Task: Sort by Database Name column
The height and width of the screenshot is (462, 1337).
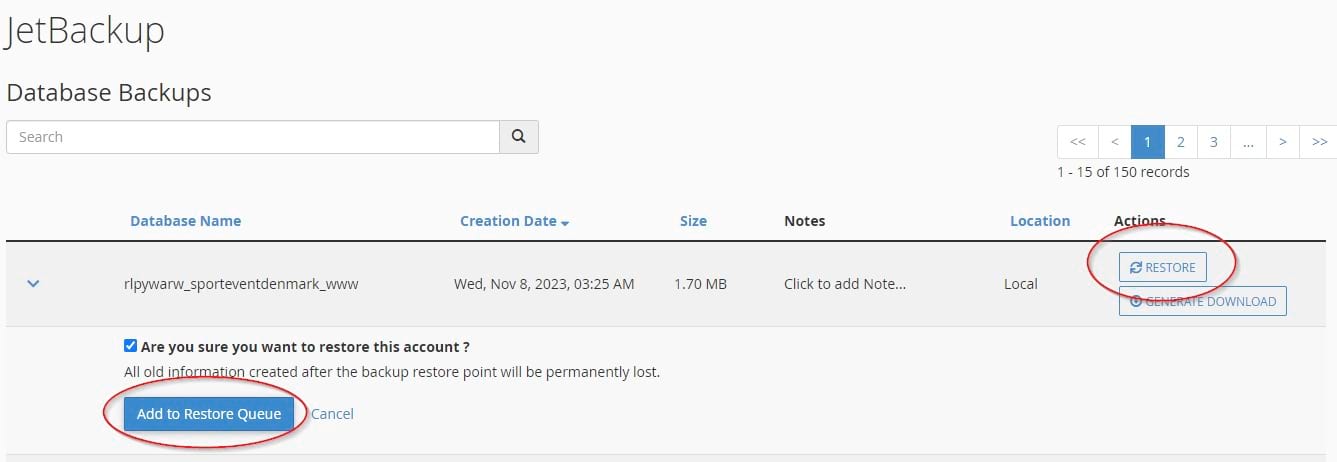Action: [185, 221]
